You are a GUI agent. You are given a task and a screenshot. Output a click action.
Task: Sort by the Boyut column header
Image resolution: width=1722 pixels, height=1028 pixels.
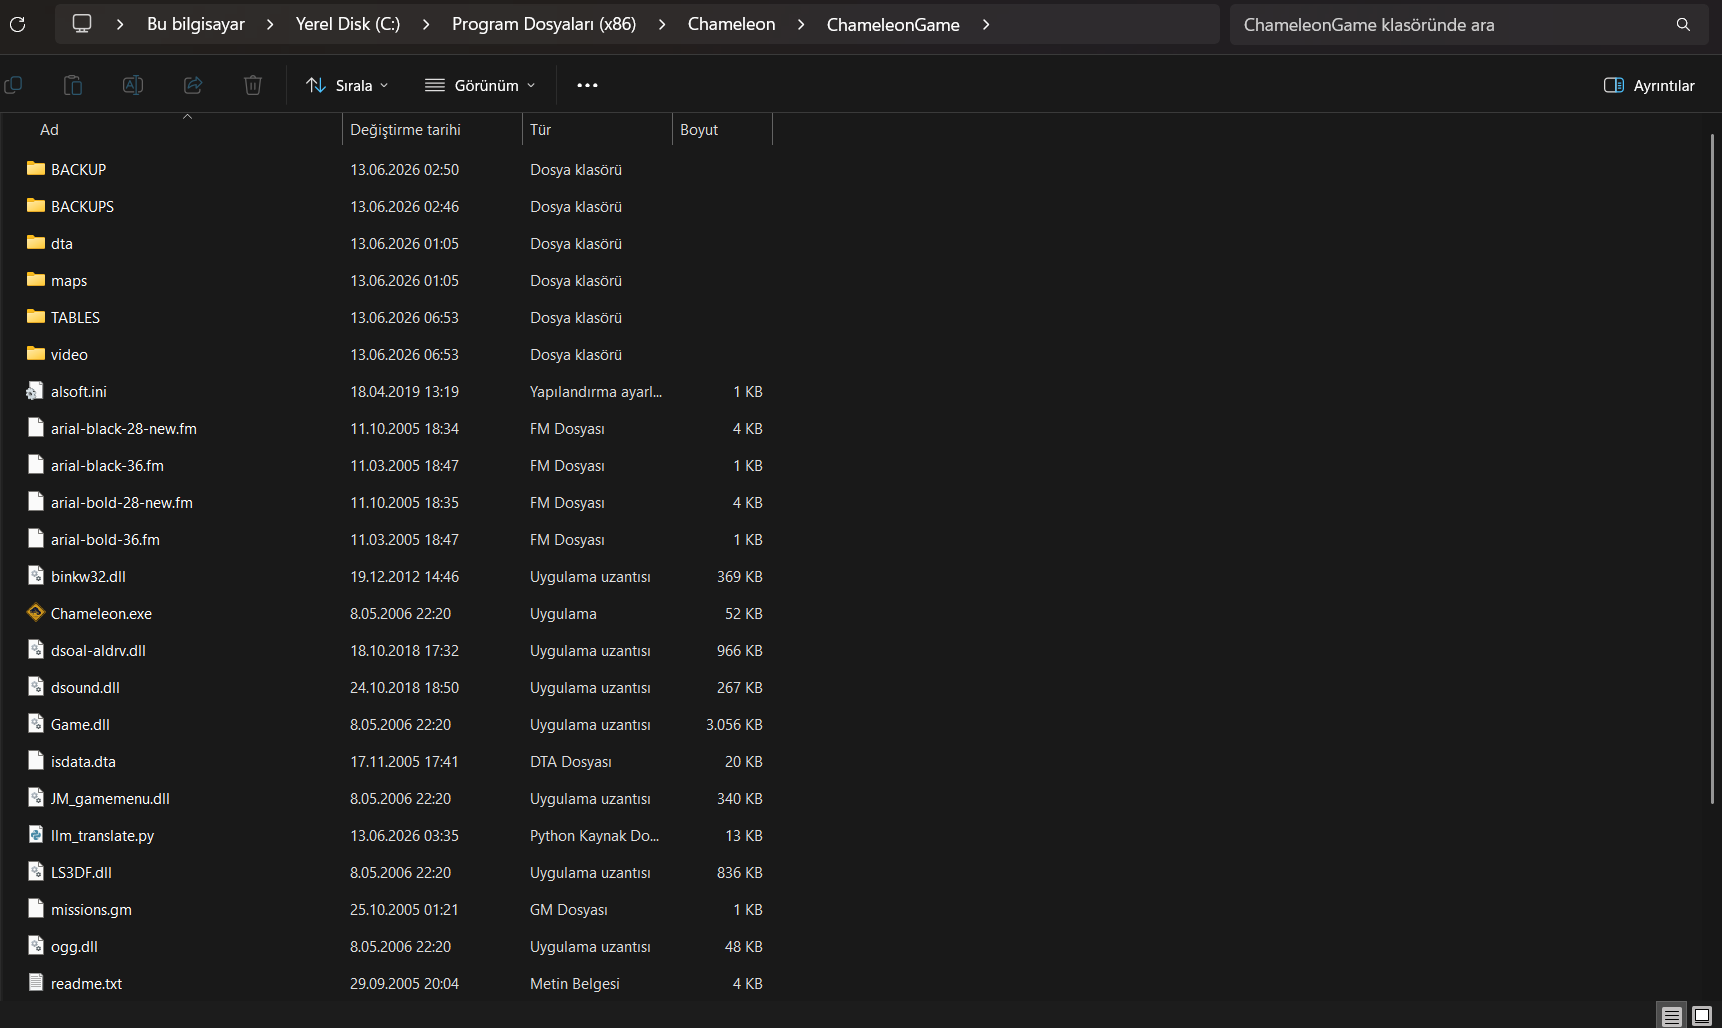click(x=699, y=130)
